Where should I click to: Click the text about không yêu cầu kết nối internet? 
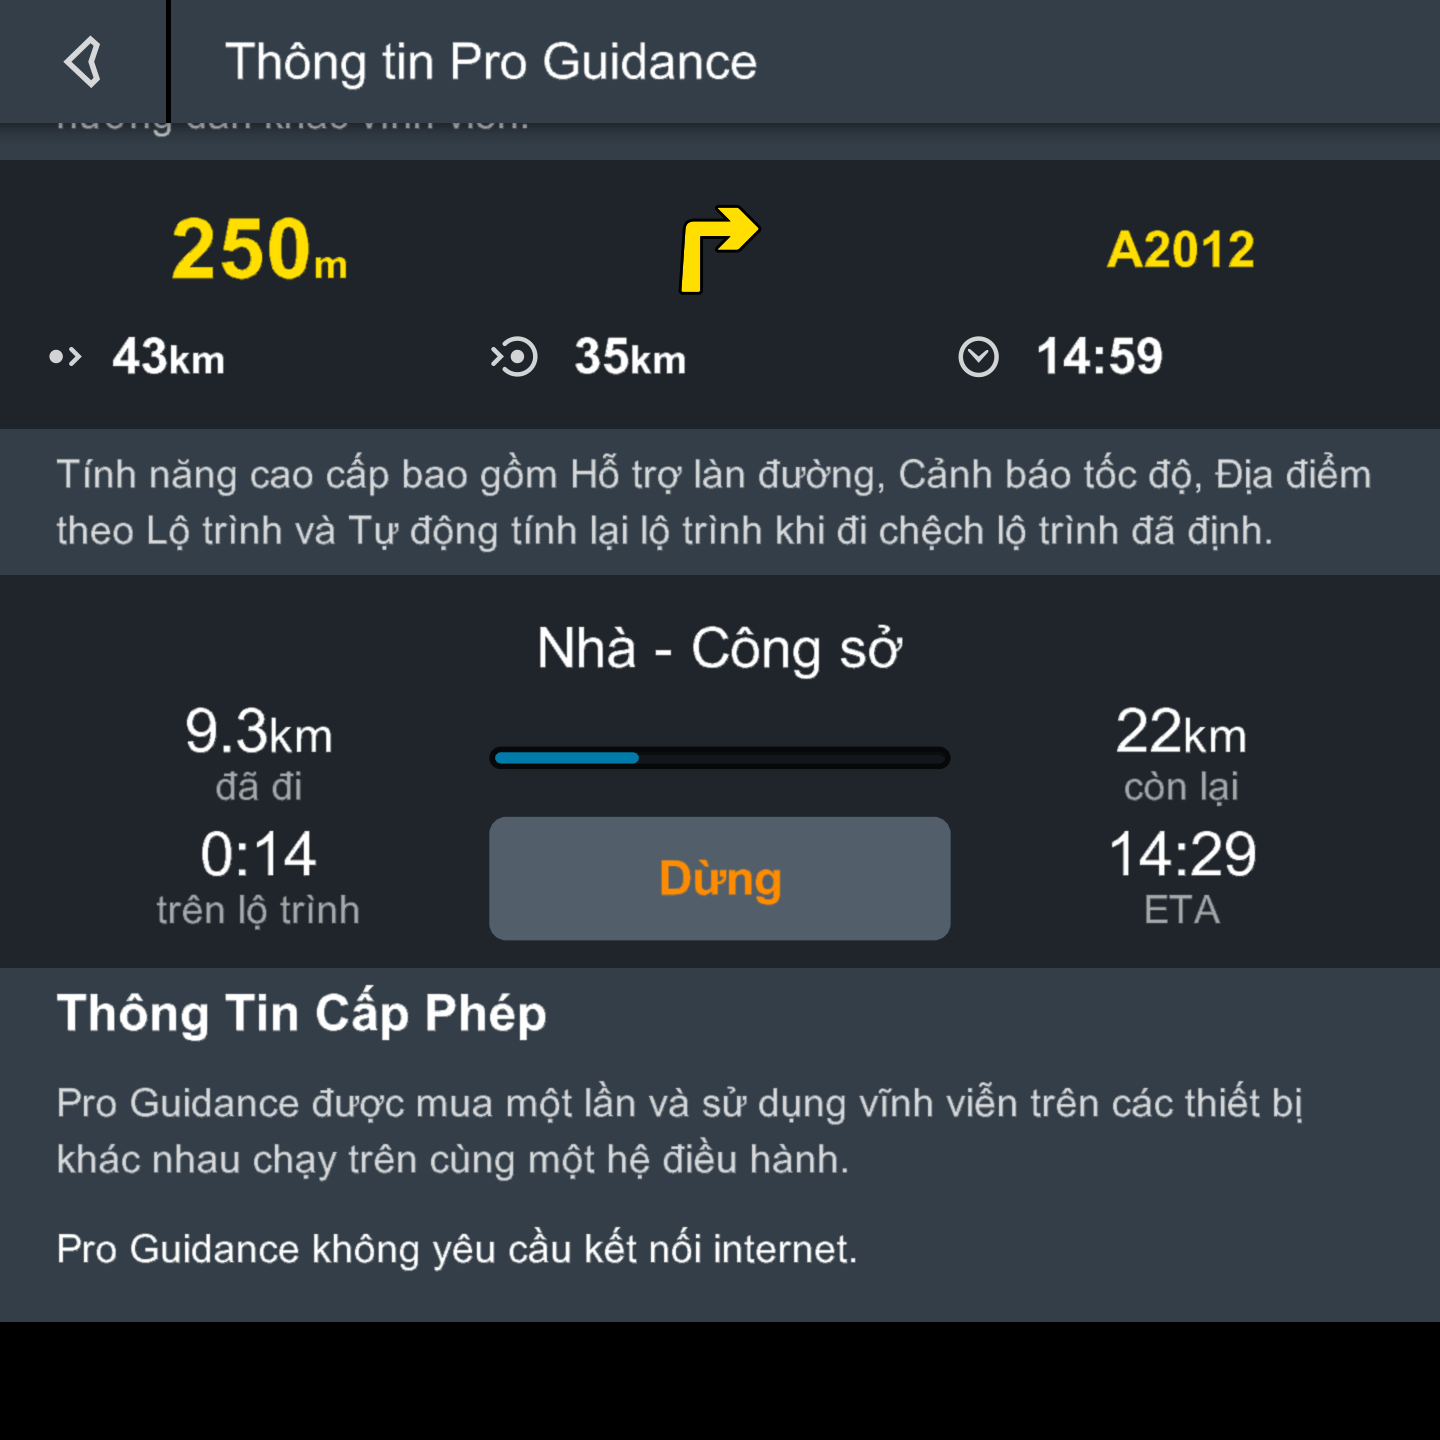(x=456, y=1249)
